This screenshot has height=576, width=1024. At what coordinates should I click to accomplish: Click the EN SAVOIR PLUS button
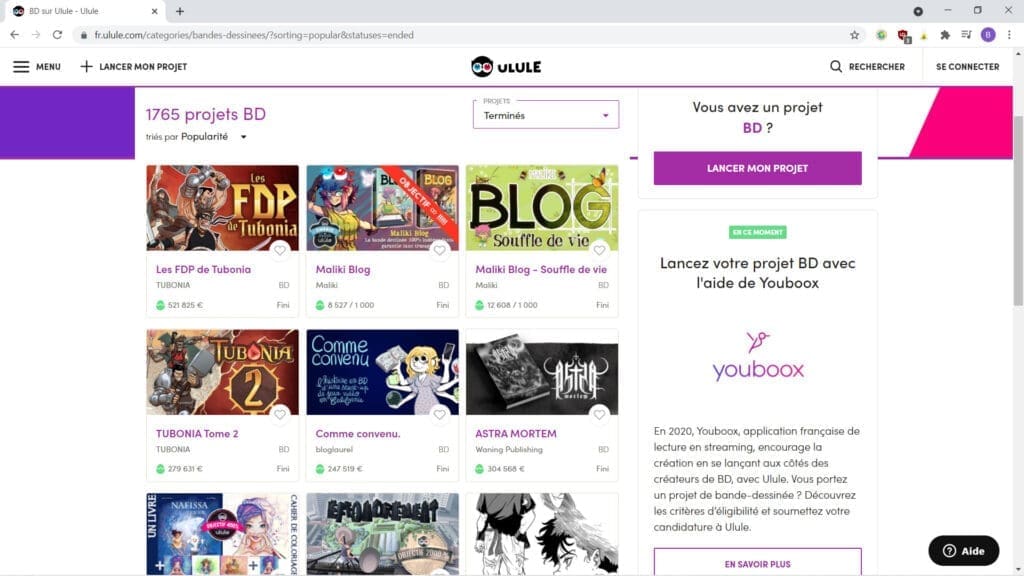(757, 563)
